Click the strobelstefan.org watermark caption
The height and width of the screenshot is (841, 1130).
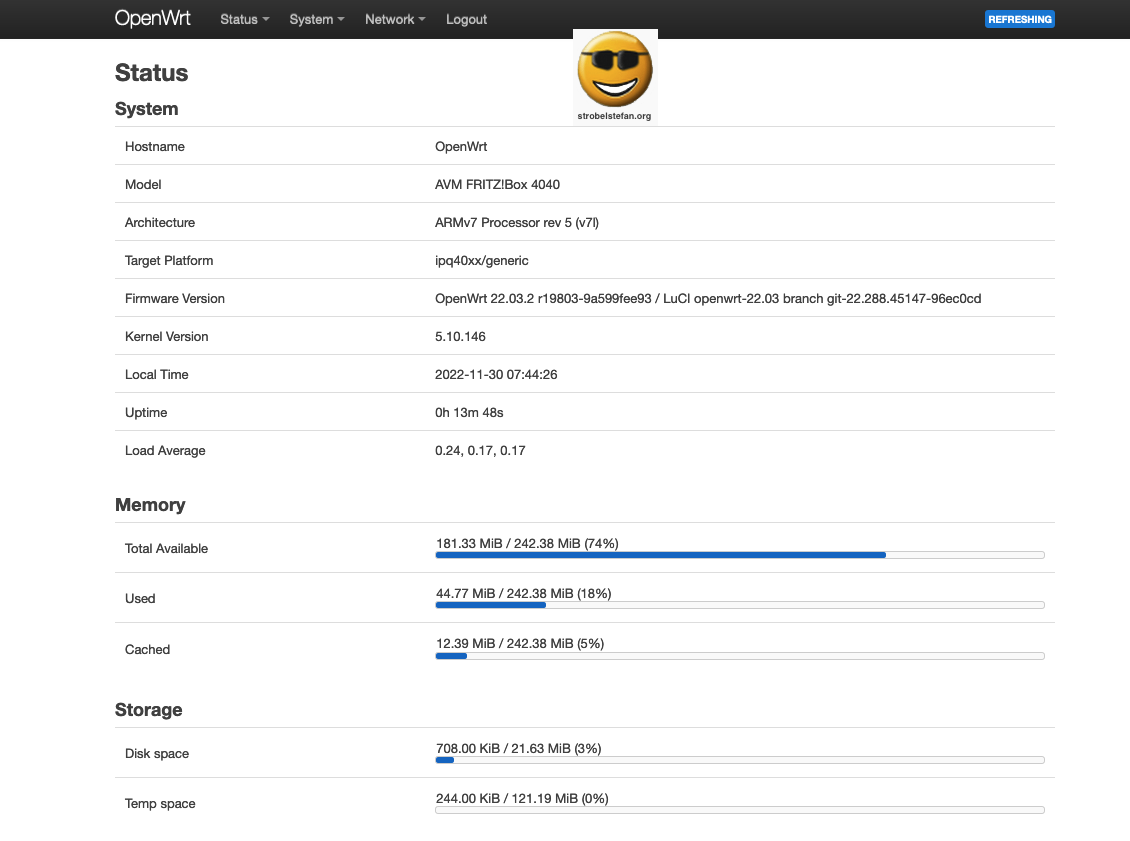point(615,116)
